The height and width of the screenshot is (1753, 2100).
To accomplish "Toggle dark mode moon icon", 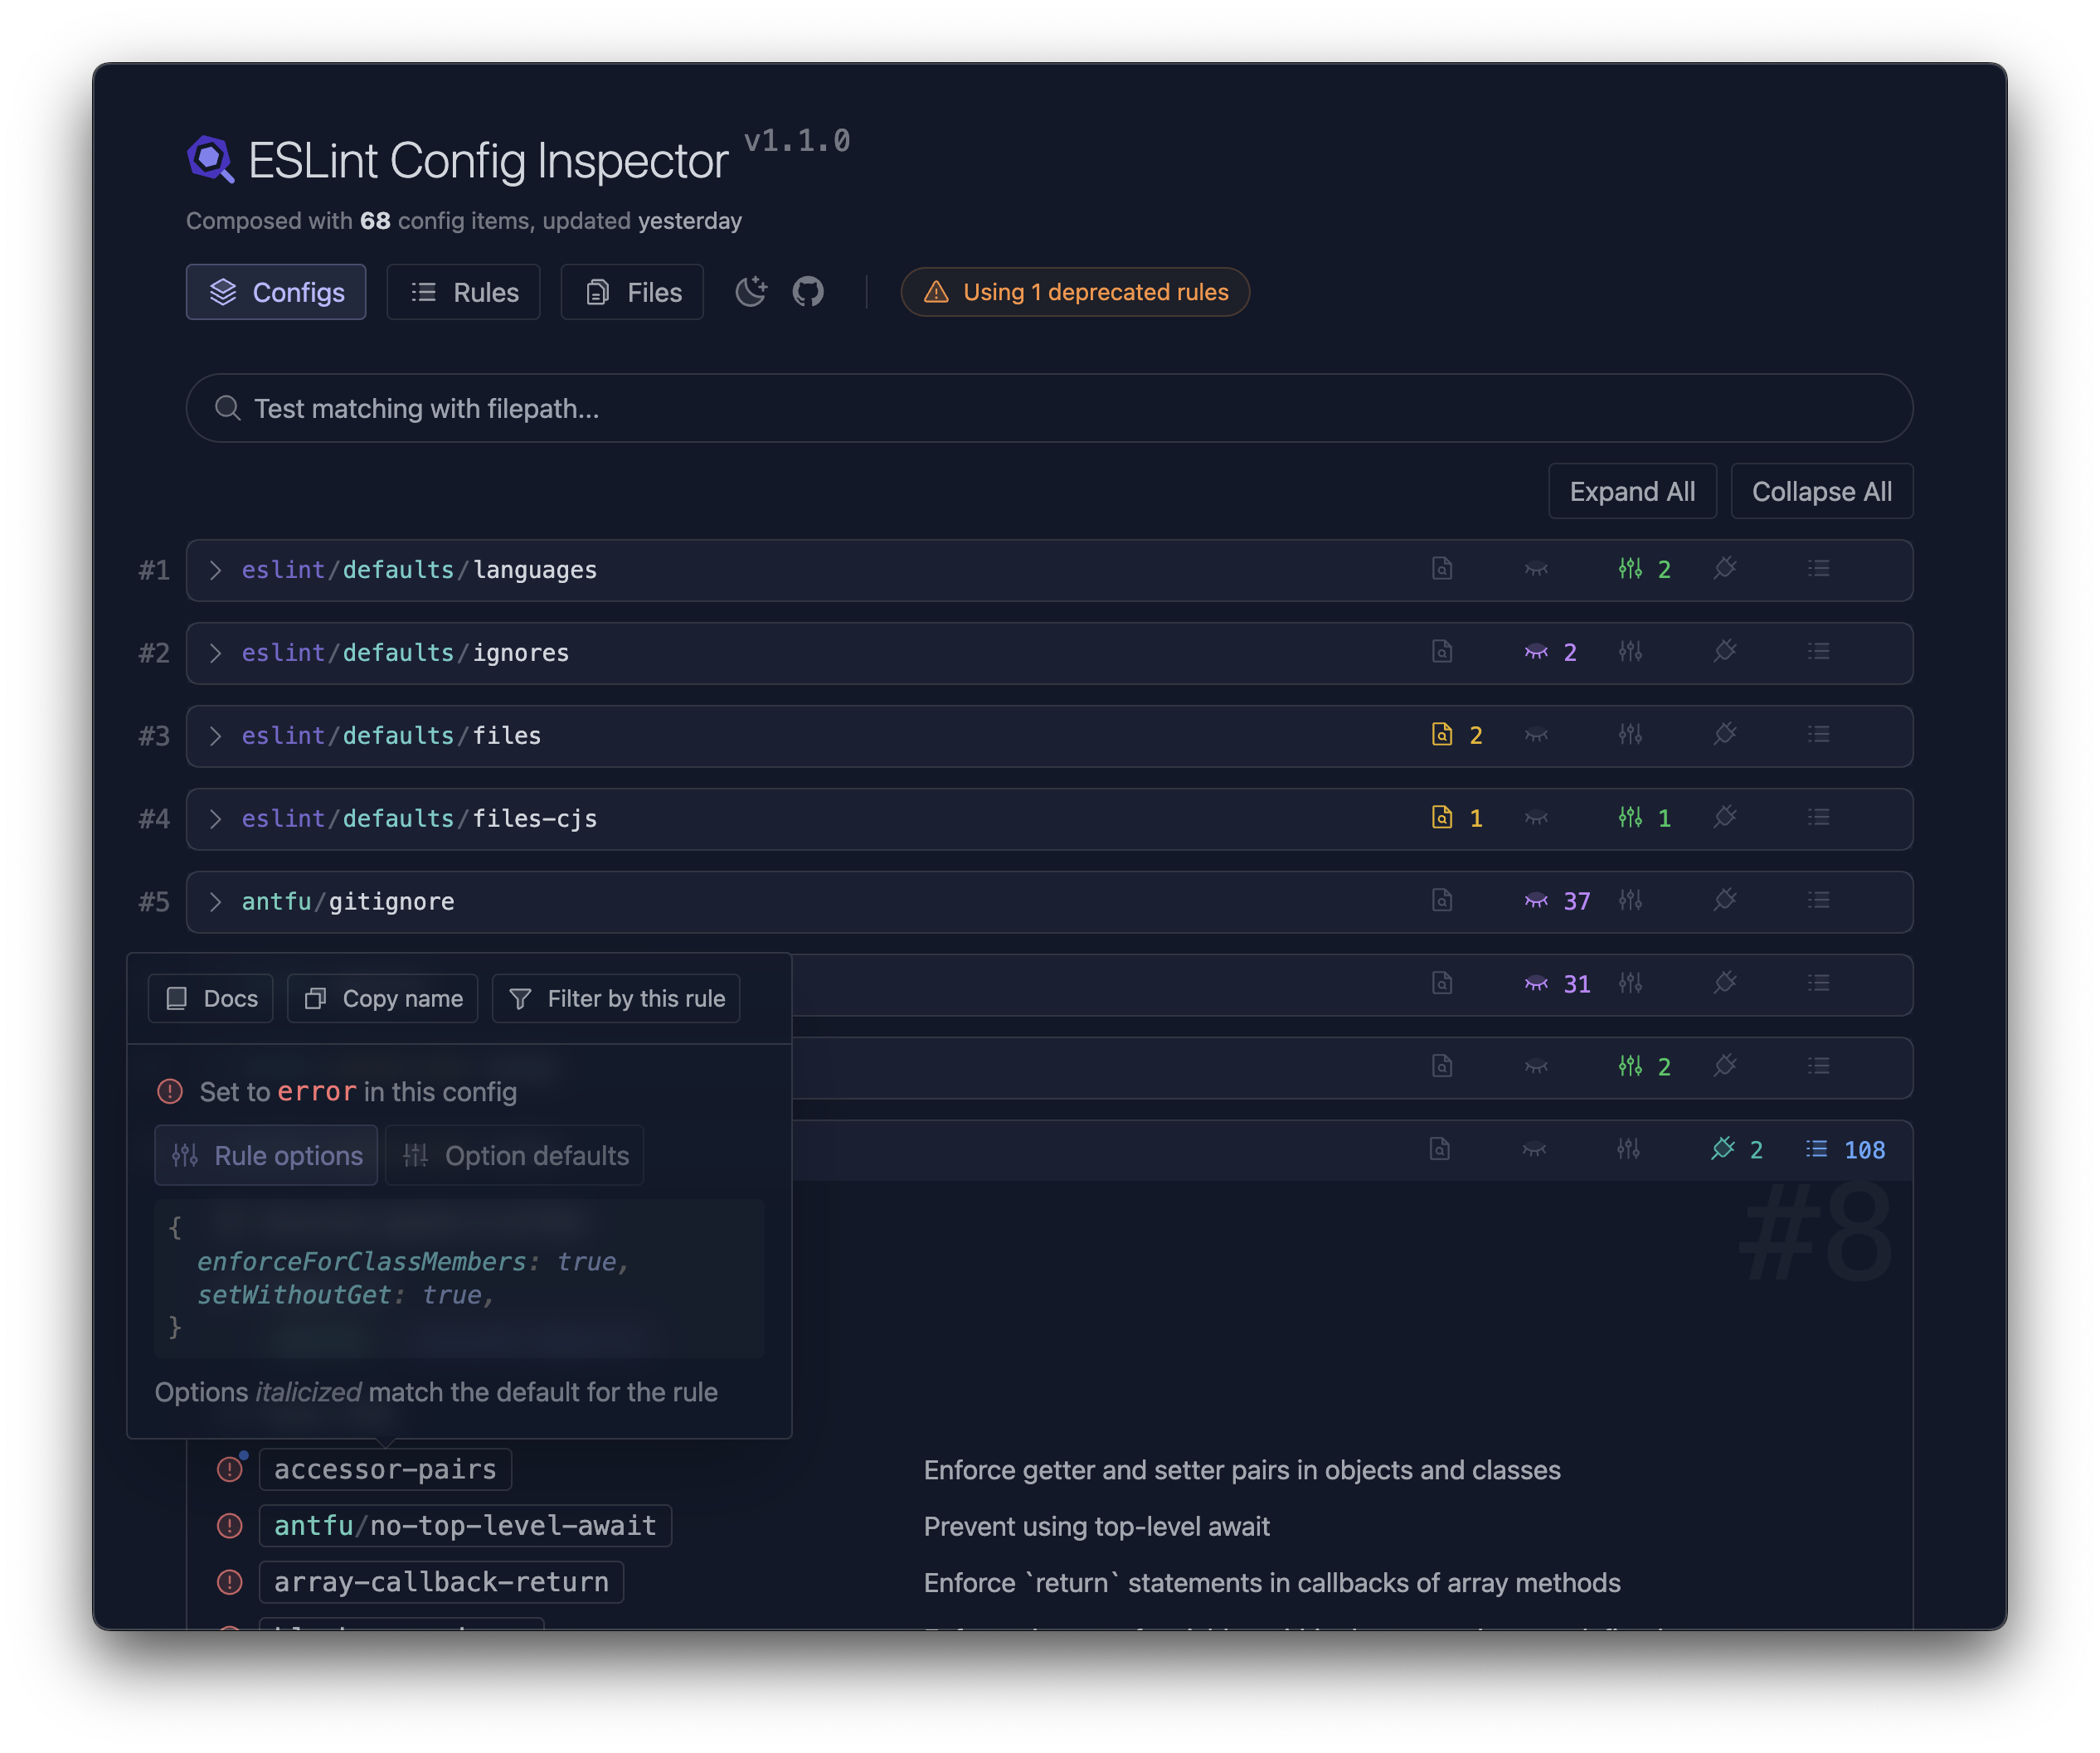I will point(750,292).
